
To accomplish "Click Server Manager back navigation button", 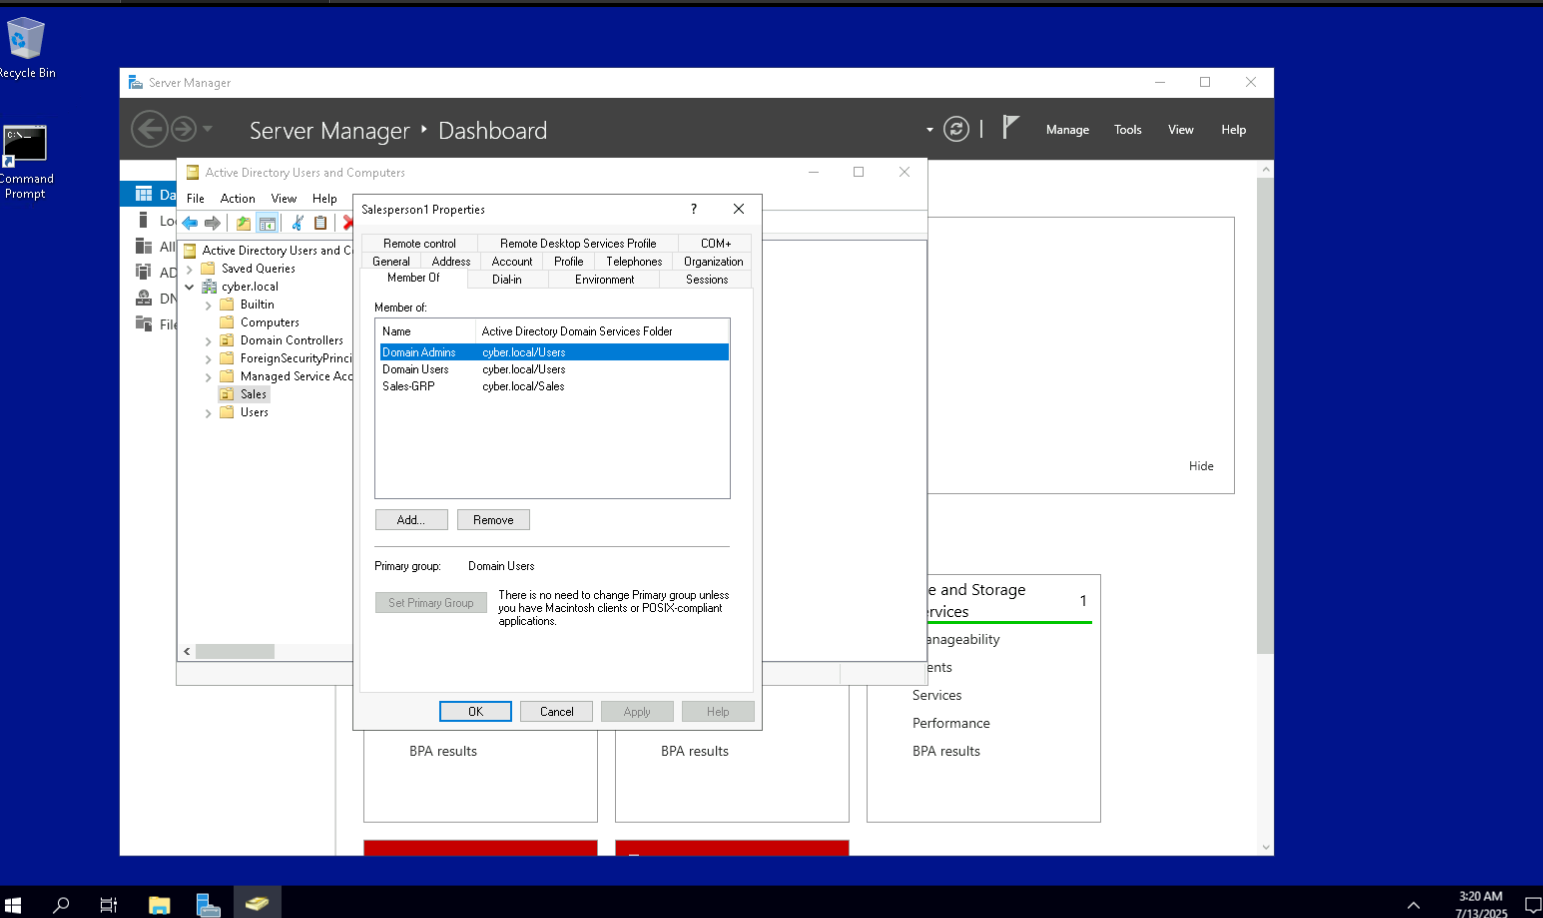I will [150, 129].
